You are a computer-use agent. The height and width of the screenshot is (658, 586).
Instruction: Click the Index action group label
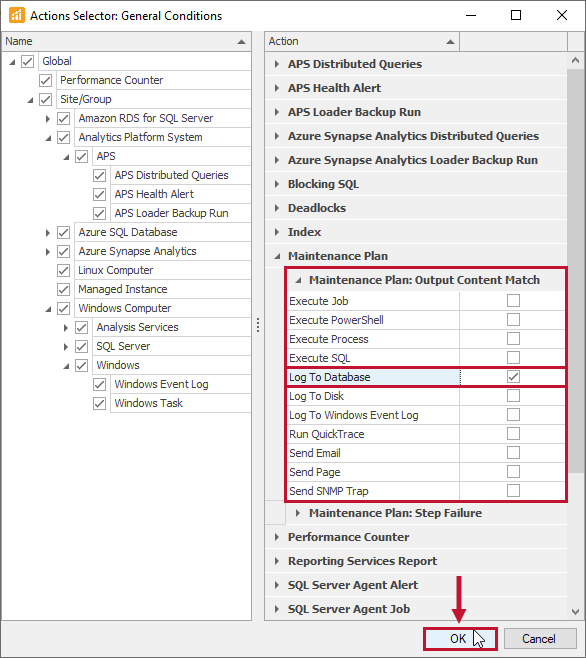[304, 232]
